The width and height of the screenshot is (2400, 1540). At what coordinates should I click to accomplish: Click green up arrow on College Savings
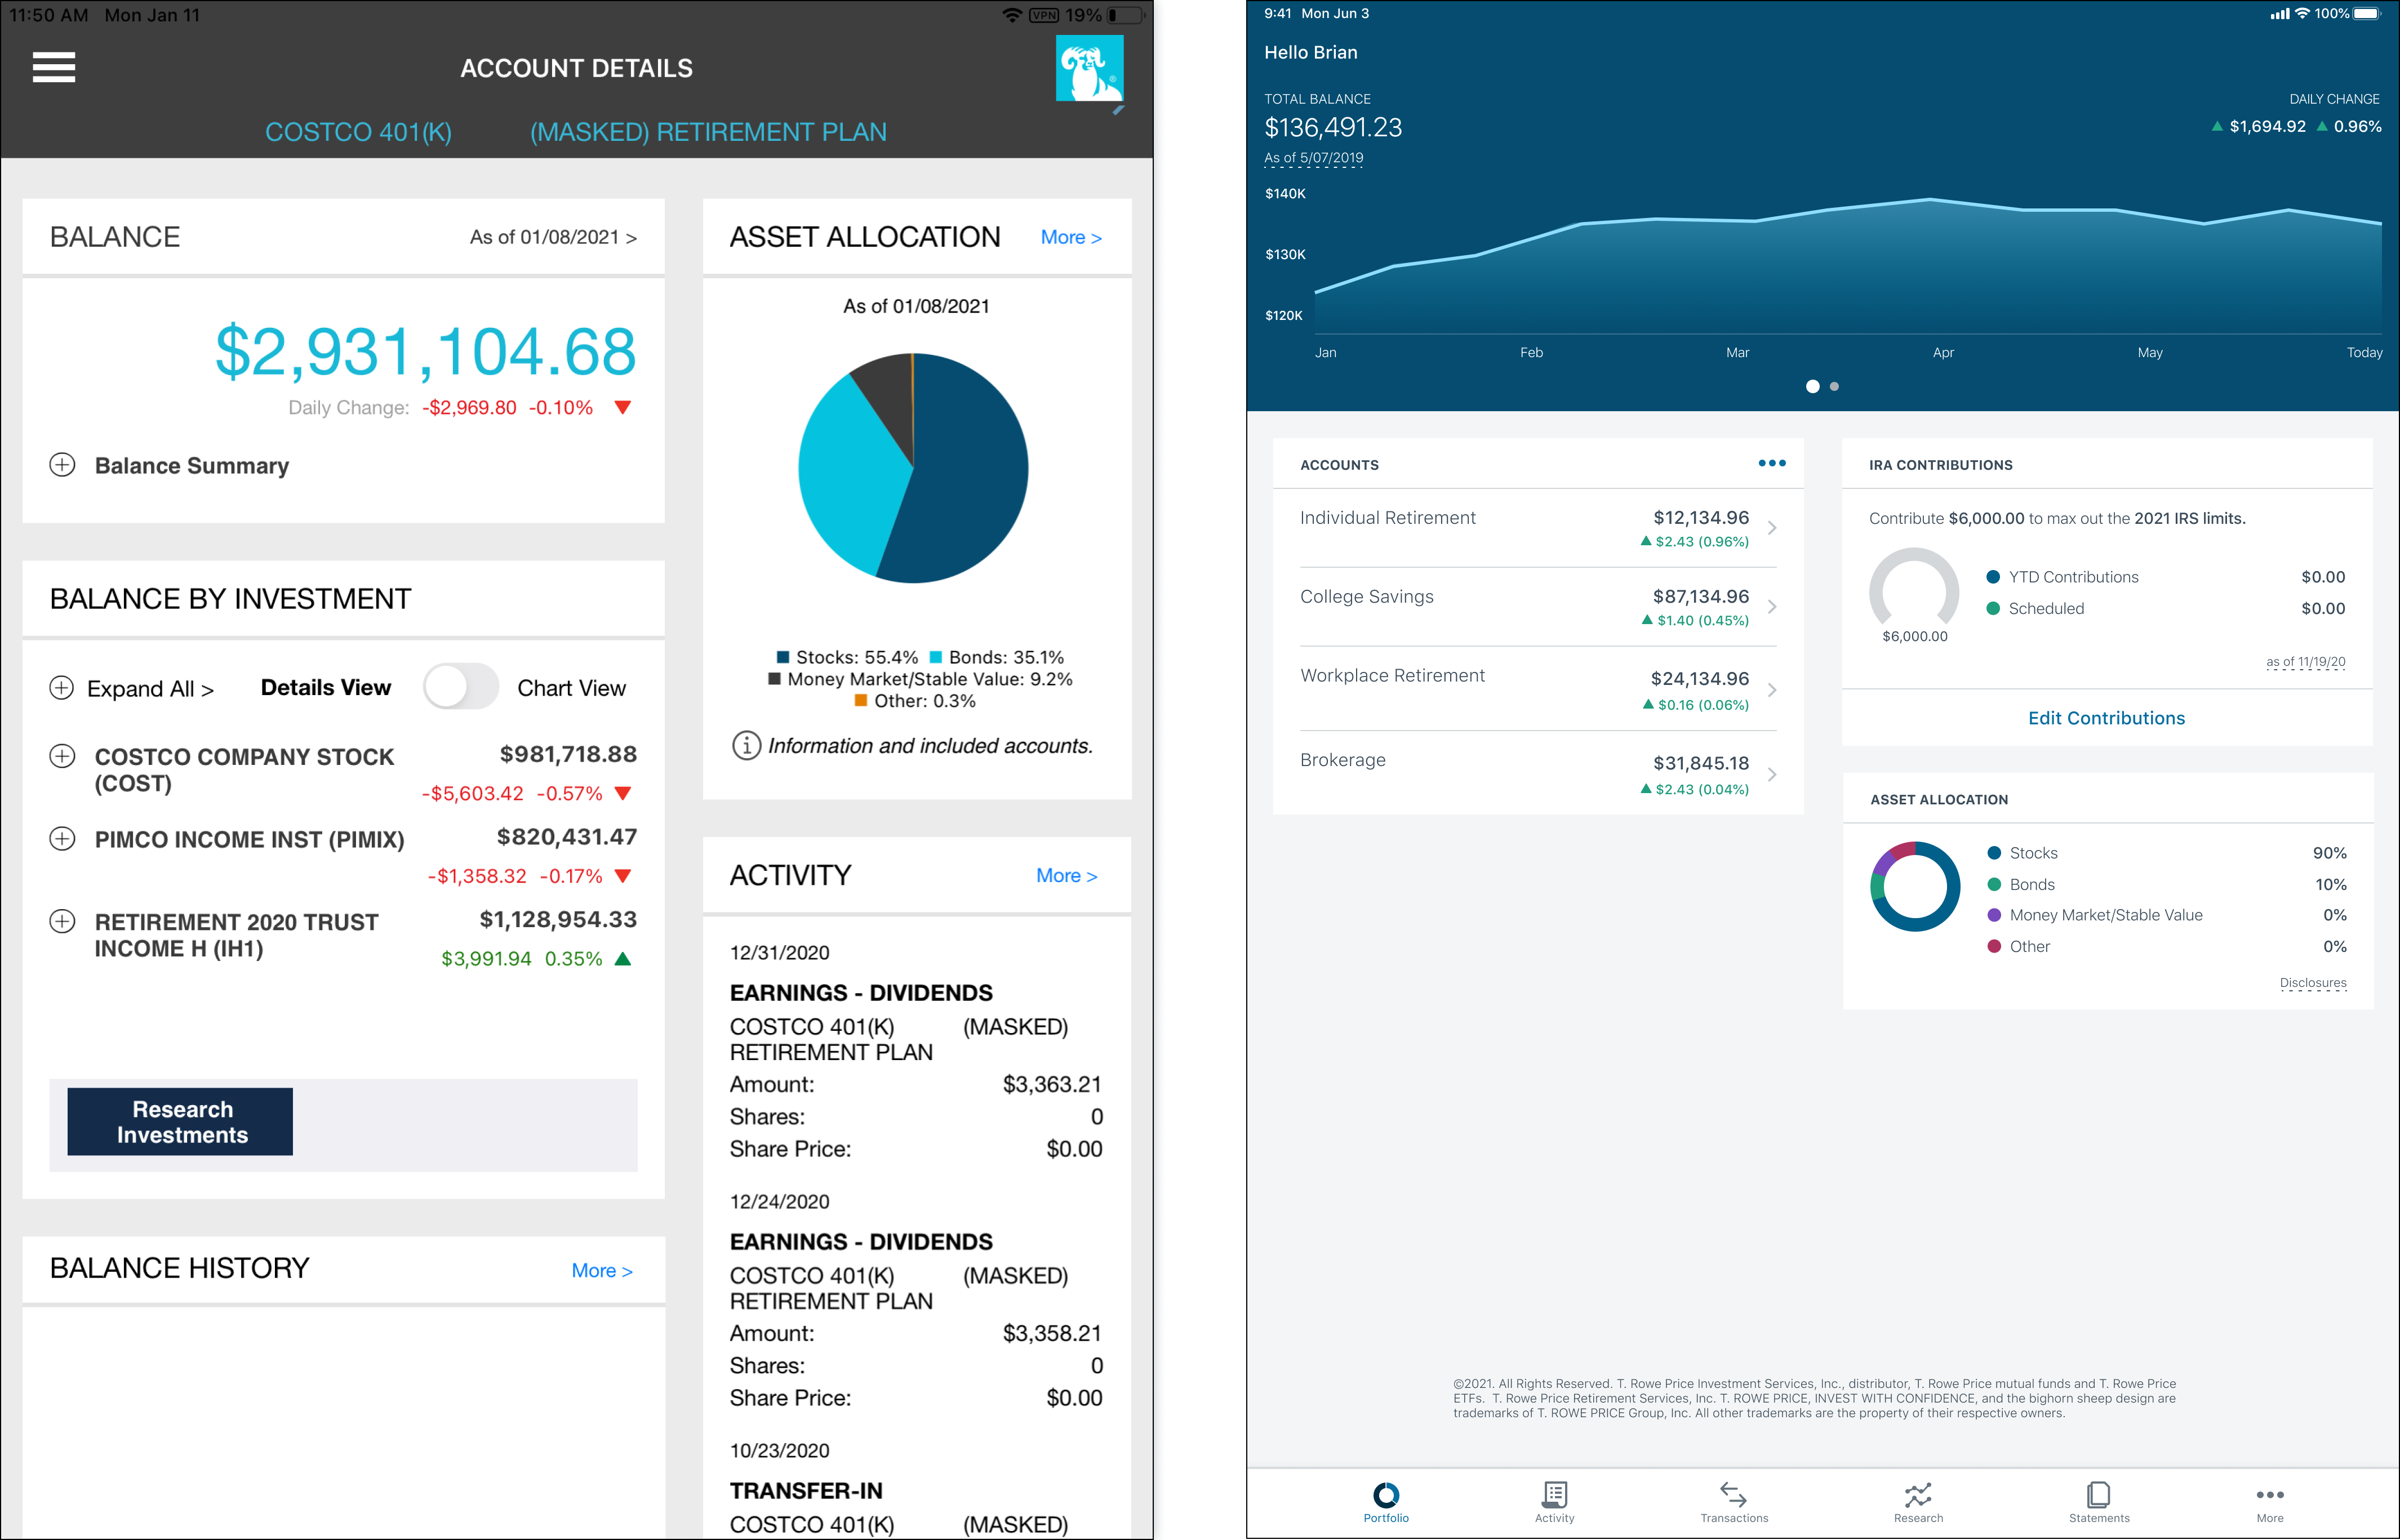pos(1647,620)
